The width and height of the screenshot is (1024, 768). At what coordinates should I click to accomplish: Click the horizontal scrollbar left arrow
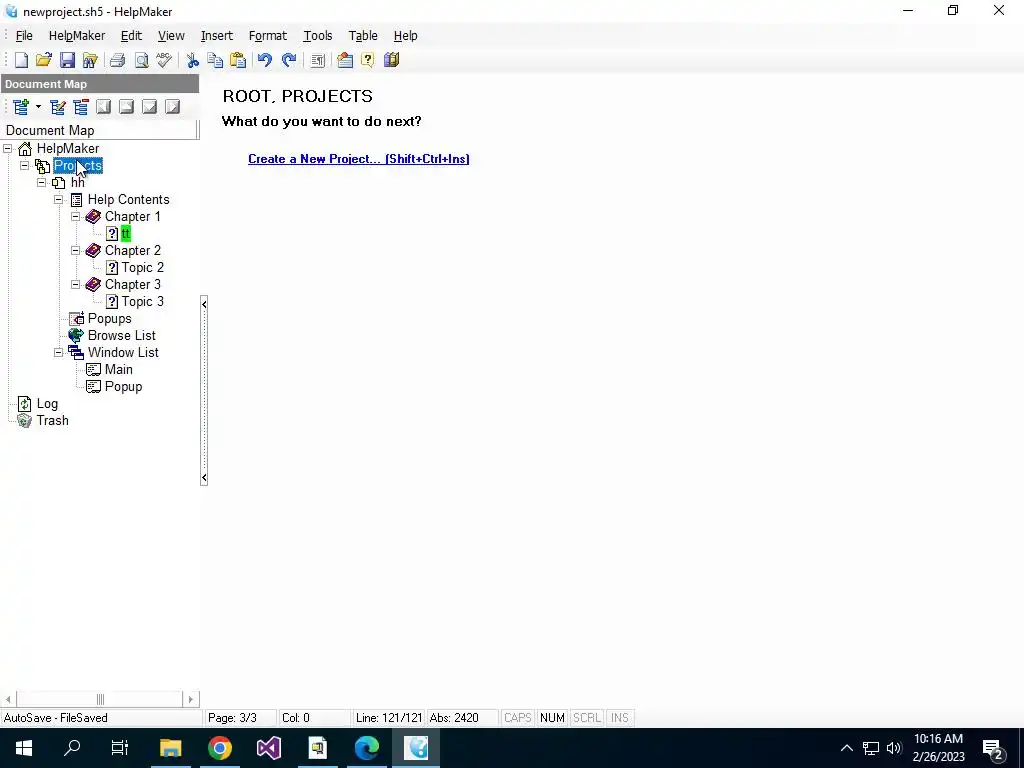(x=8, y=699)
